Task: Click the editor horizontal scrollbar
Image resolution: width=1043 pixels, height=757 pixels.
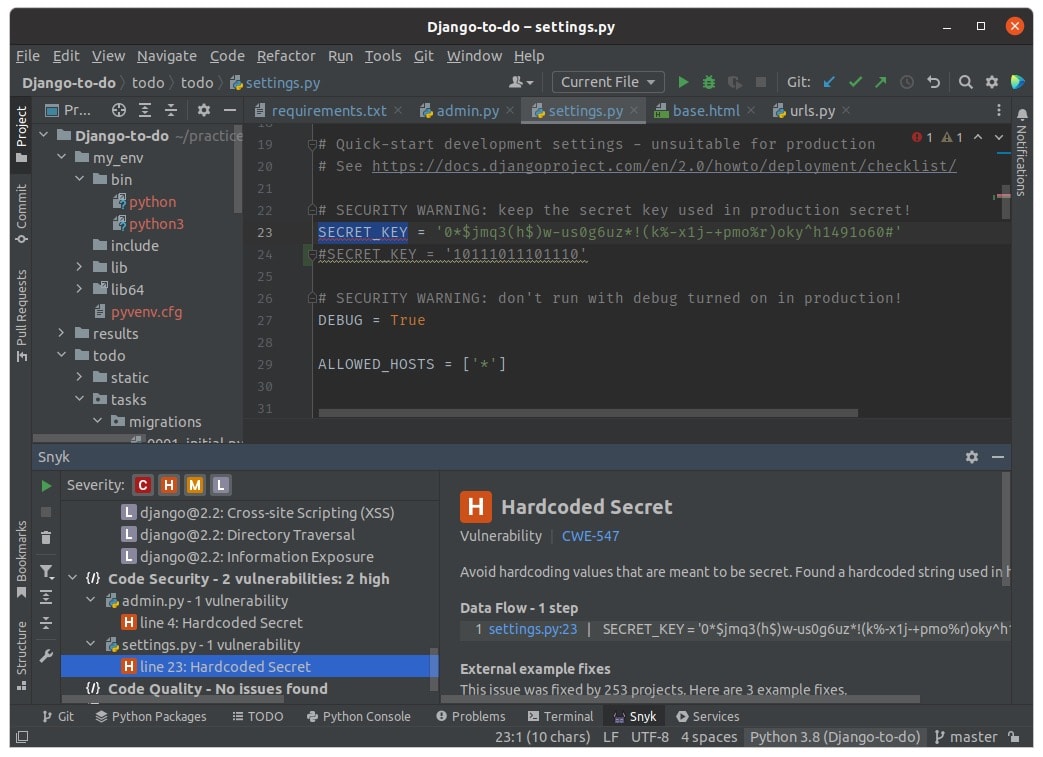Action: 588,413
